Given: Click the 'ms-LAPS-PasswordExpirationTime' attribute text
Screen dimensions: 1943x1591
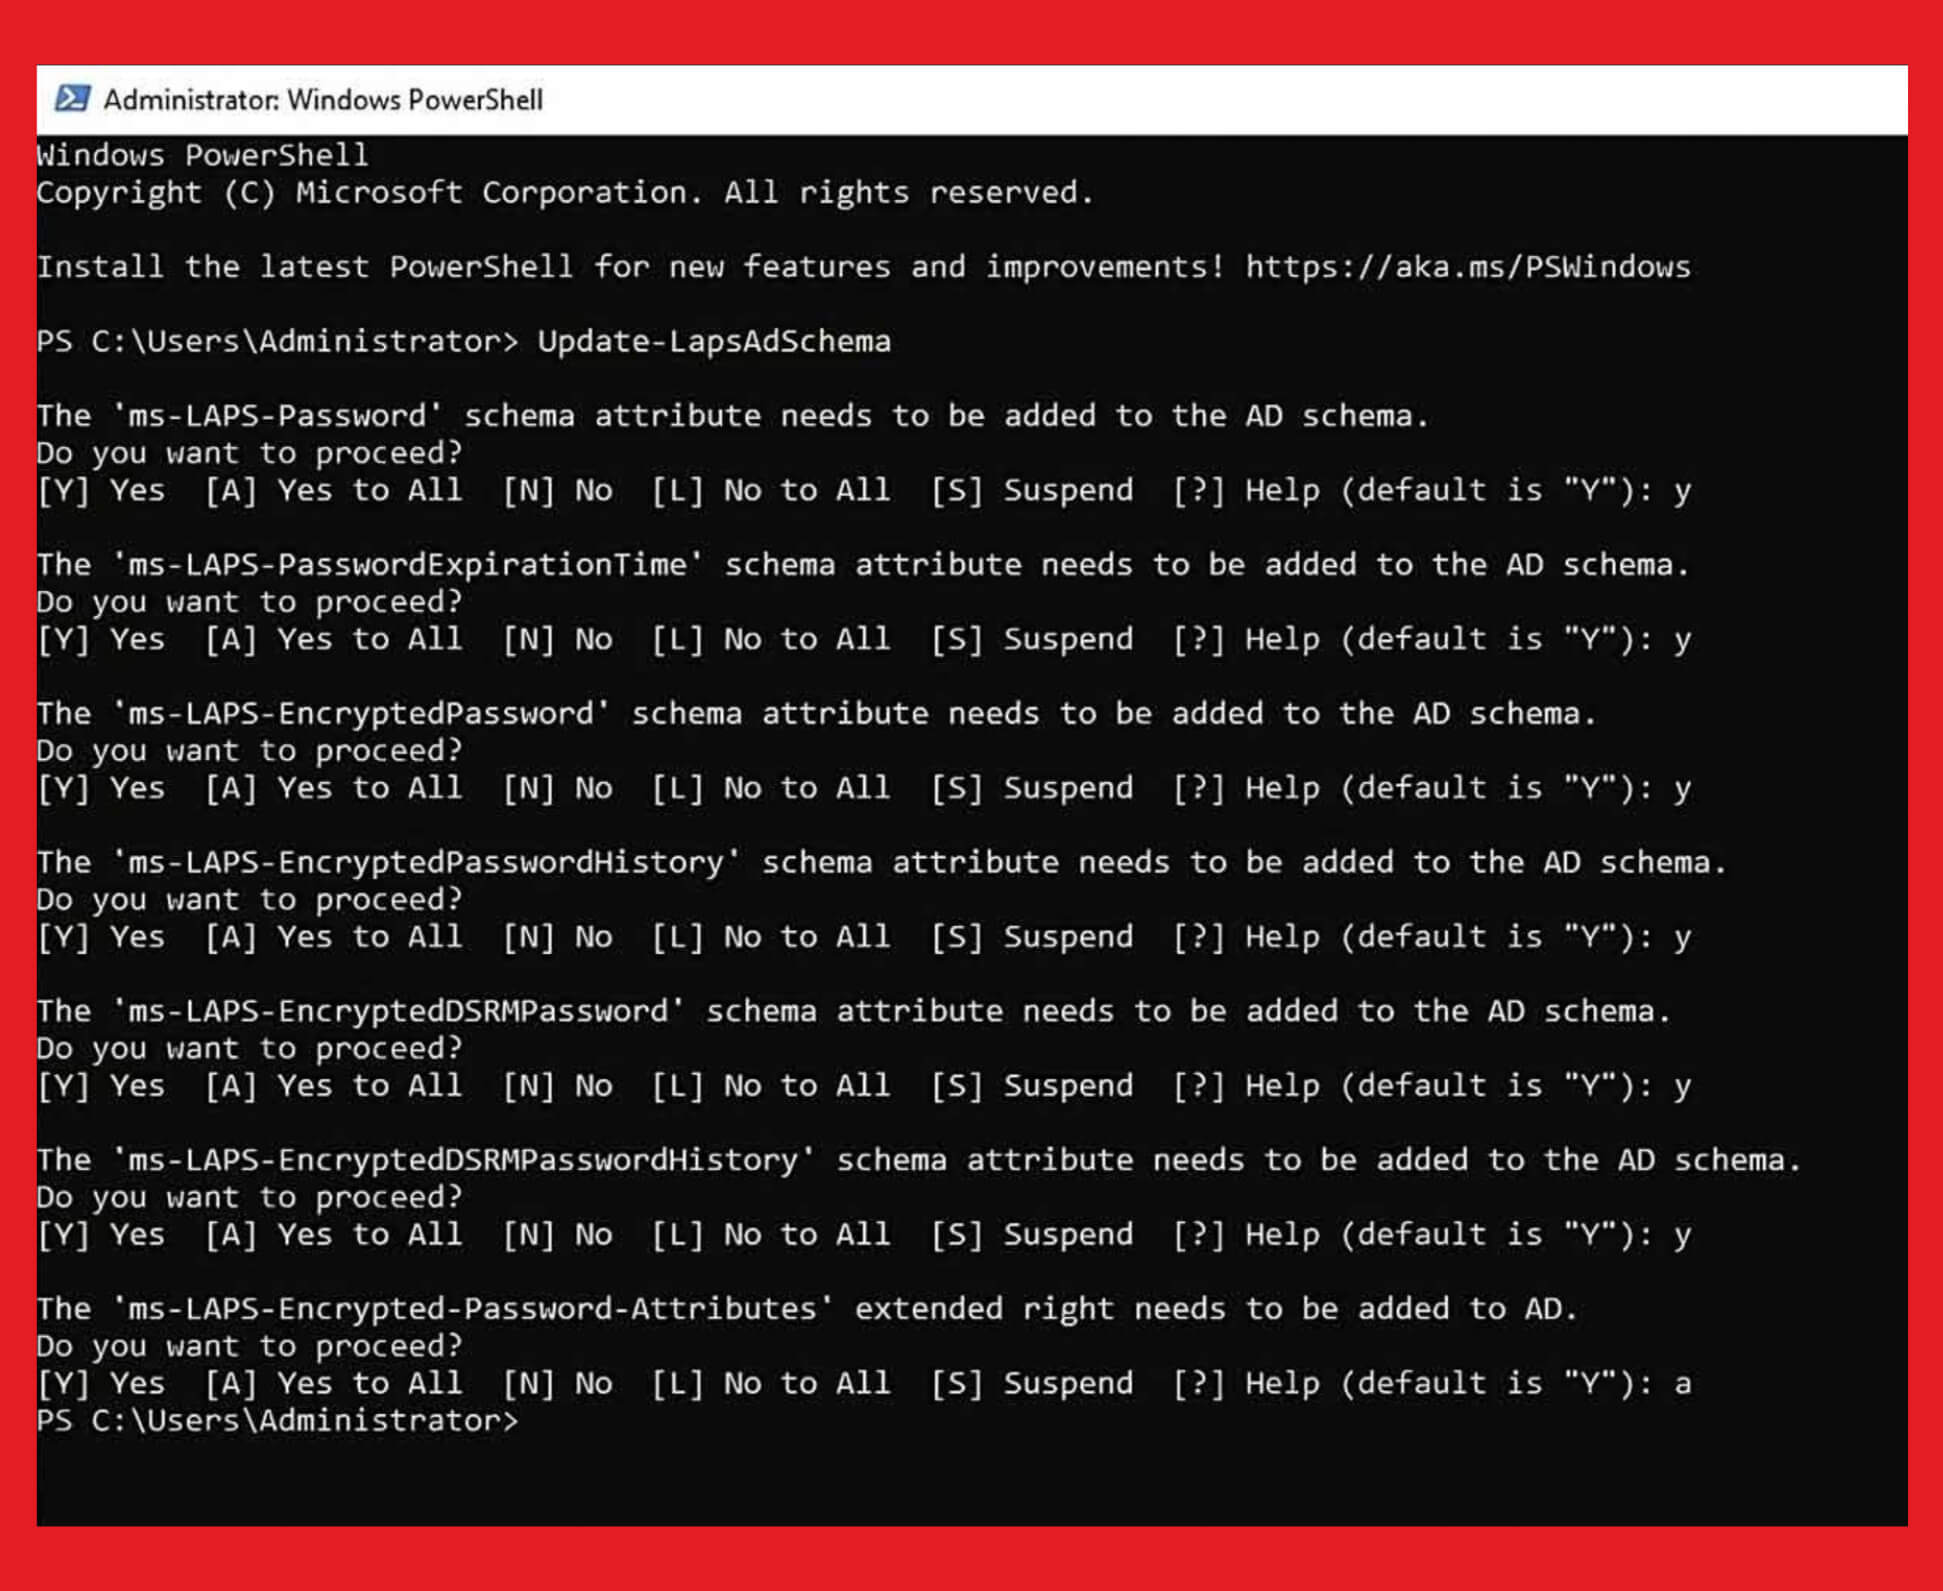Looking at the screenshot, I should click(x=407, y=564).
